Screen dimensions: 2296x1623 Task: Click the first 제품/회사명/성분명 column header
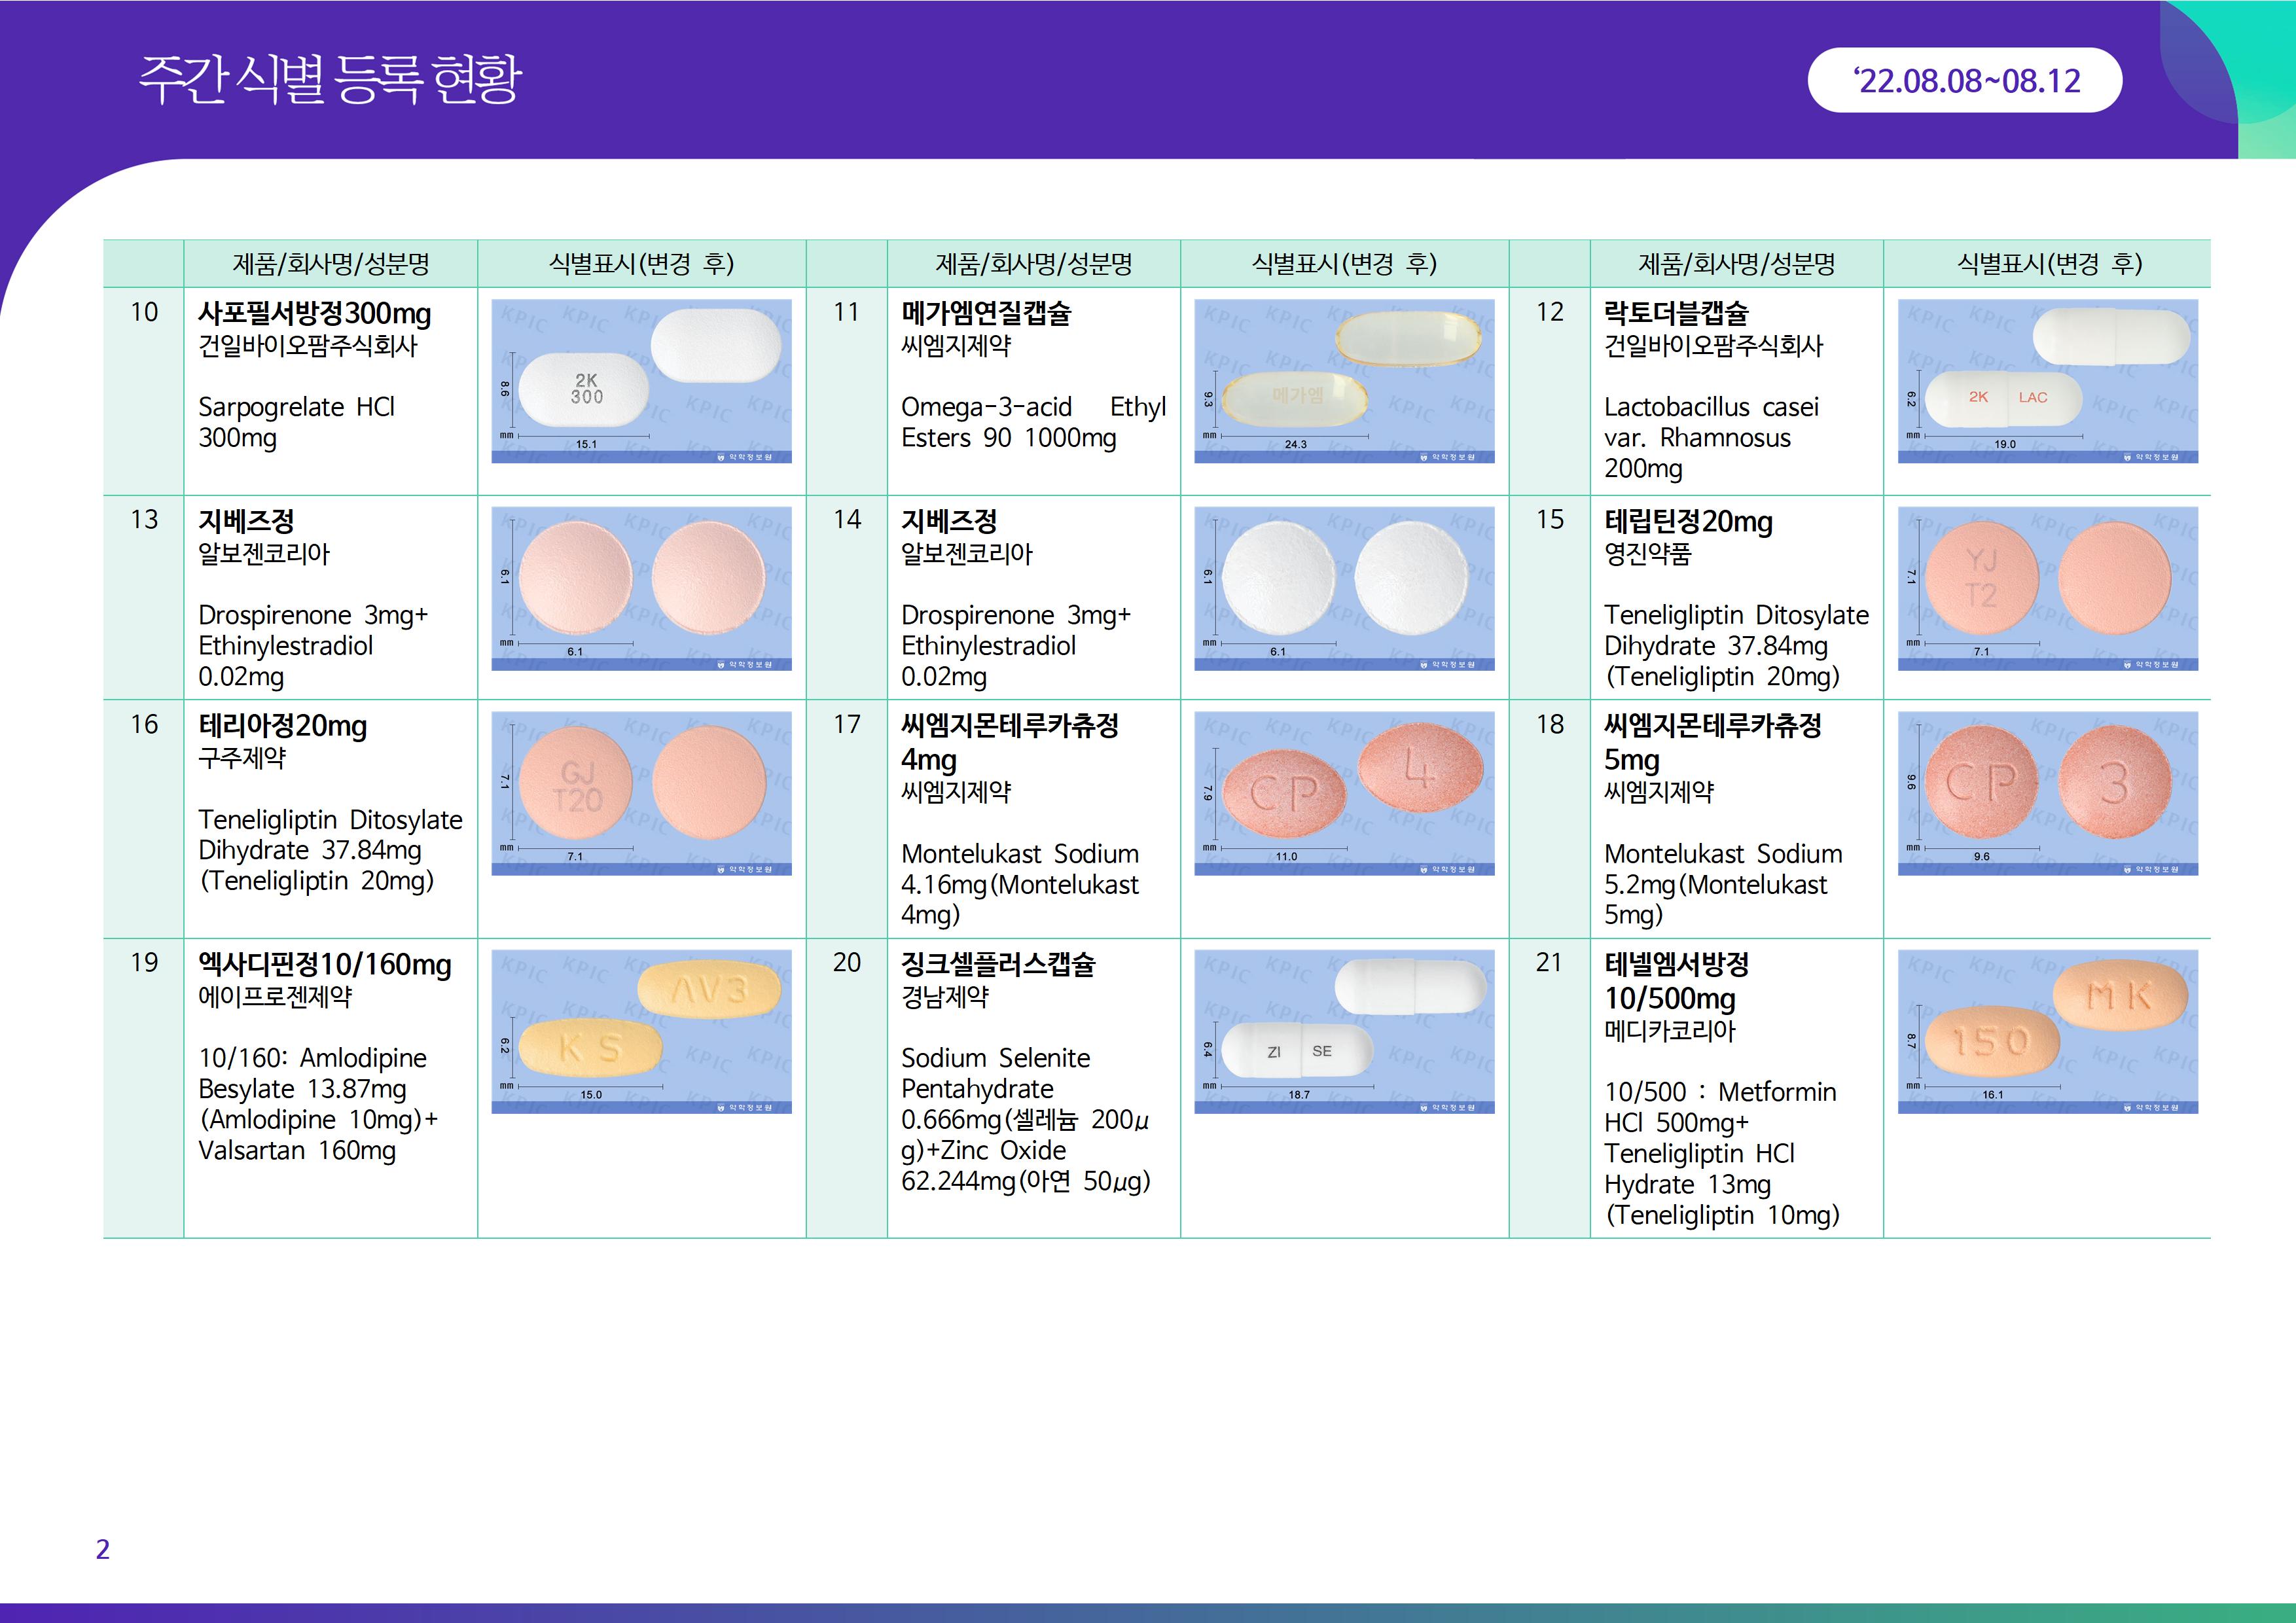(x=330, y=264)
